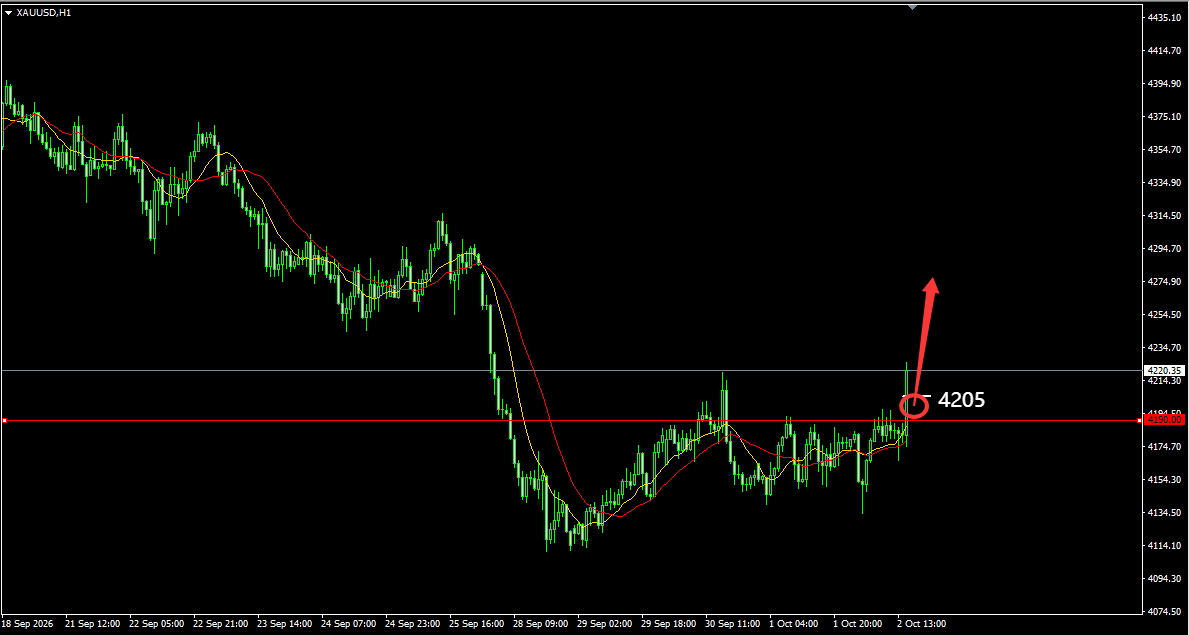The width and height of the screenshot is (1189, 635).
Task: Click the 4154.30 price axis label
Action: click(x=1165, y=479)
